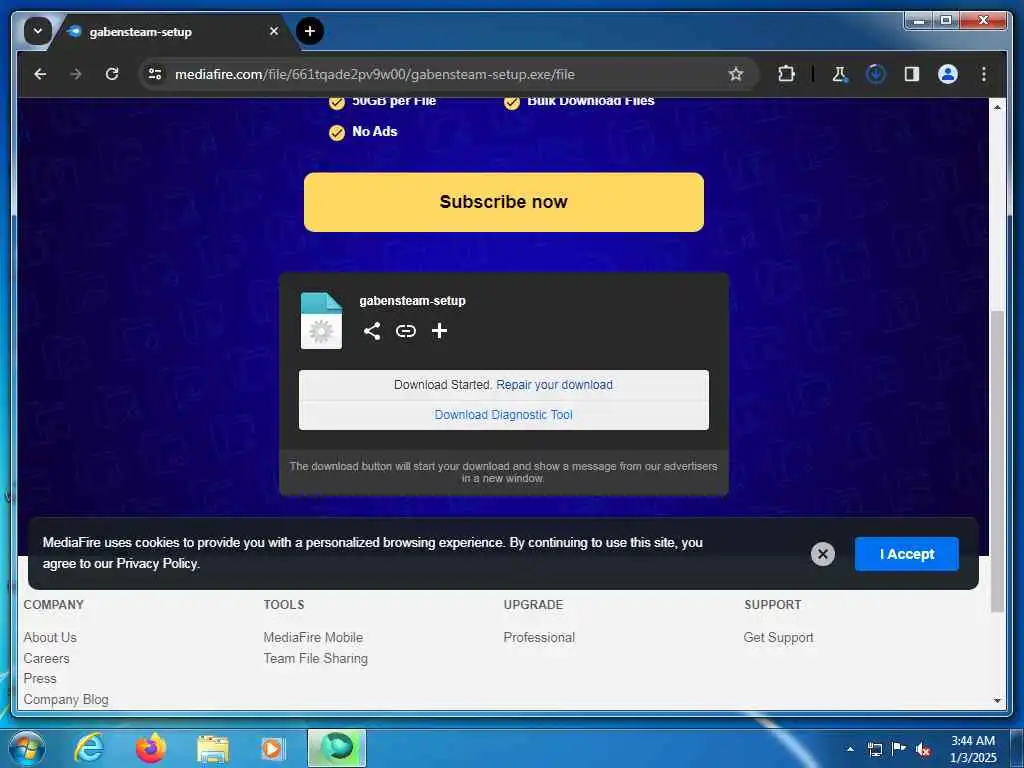Click the vertical scrollbar thumb

click(997, 461)
